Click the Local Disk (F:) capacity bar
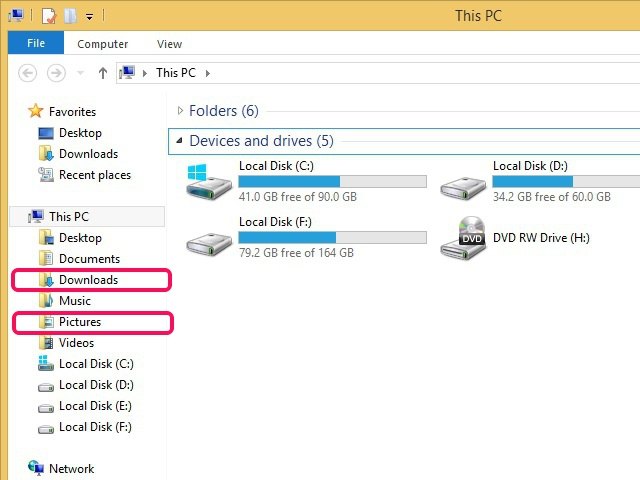This screenshot has height=480, width=640. click(x=333, y=237)
